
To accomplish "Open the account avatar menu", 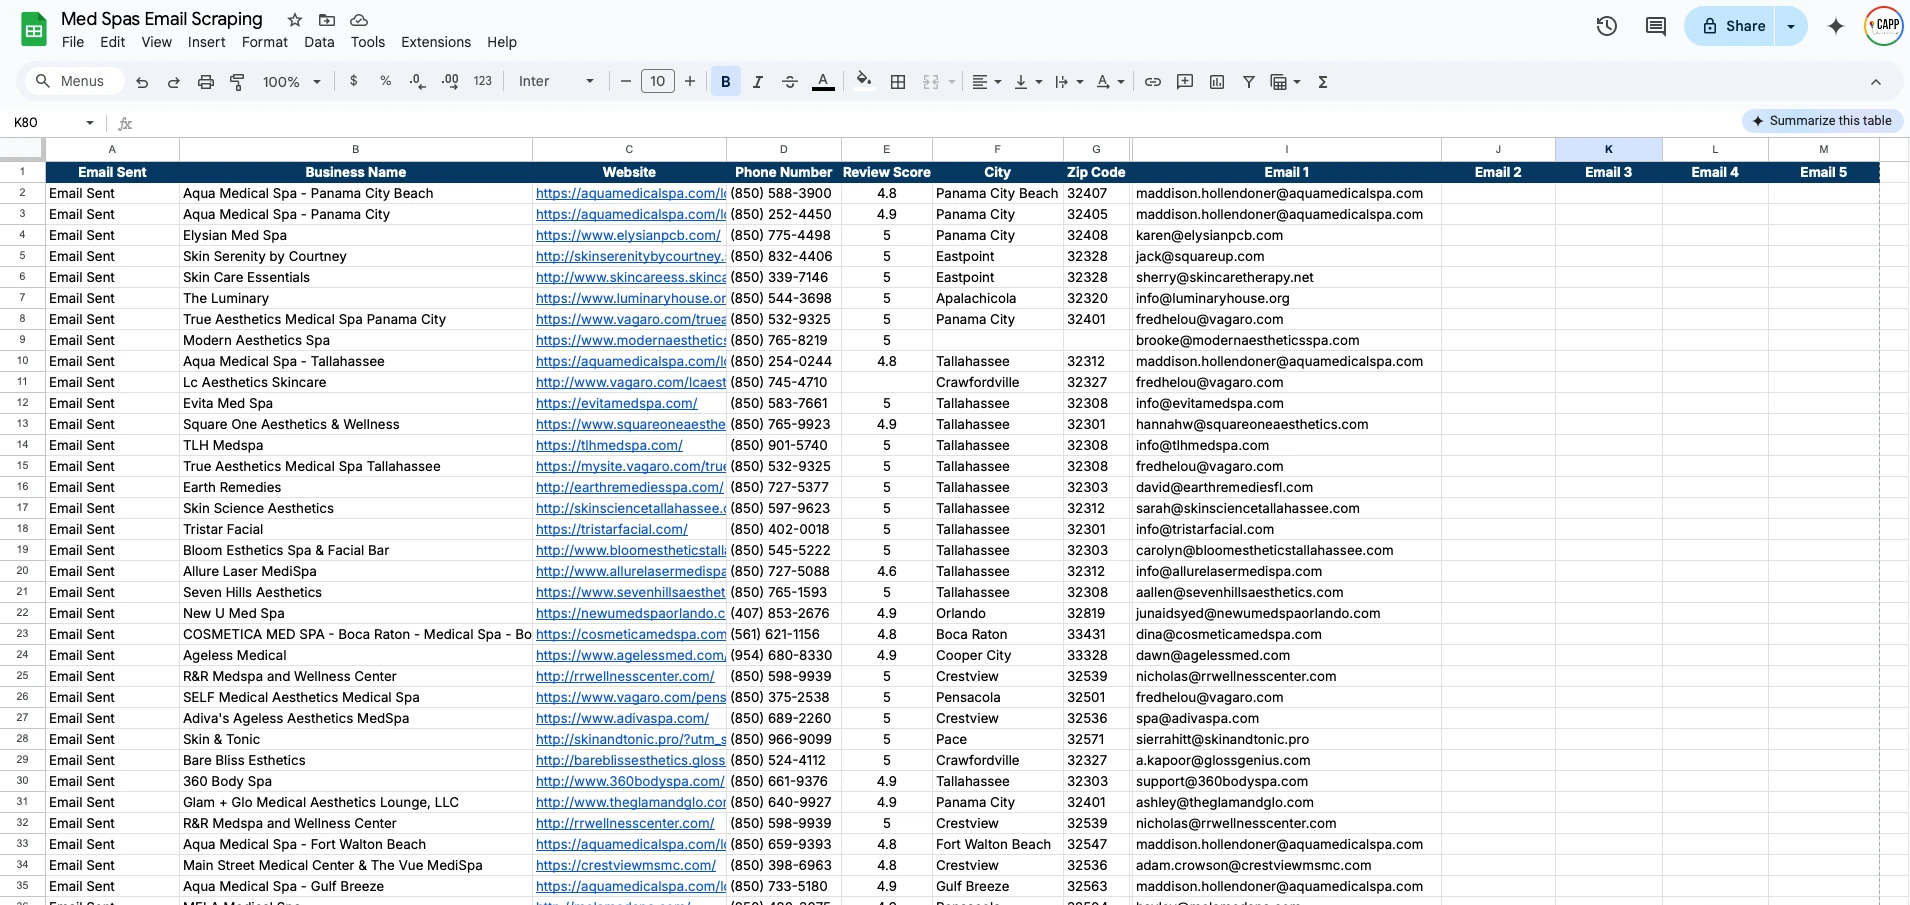I will pos(1884,26).
